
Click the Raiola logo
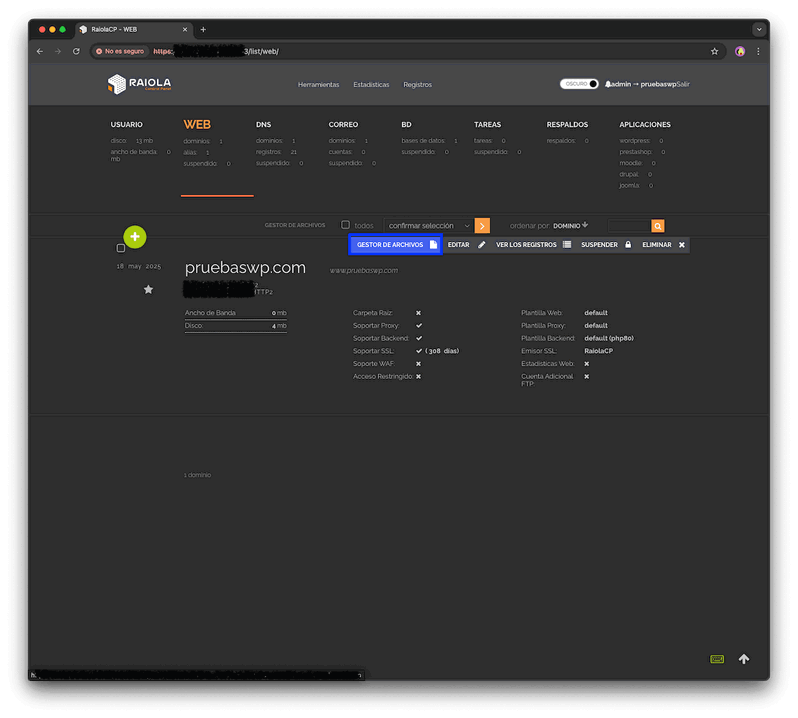click(139, 84)
